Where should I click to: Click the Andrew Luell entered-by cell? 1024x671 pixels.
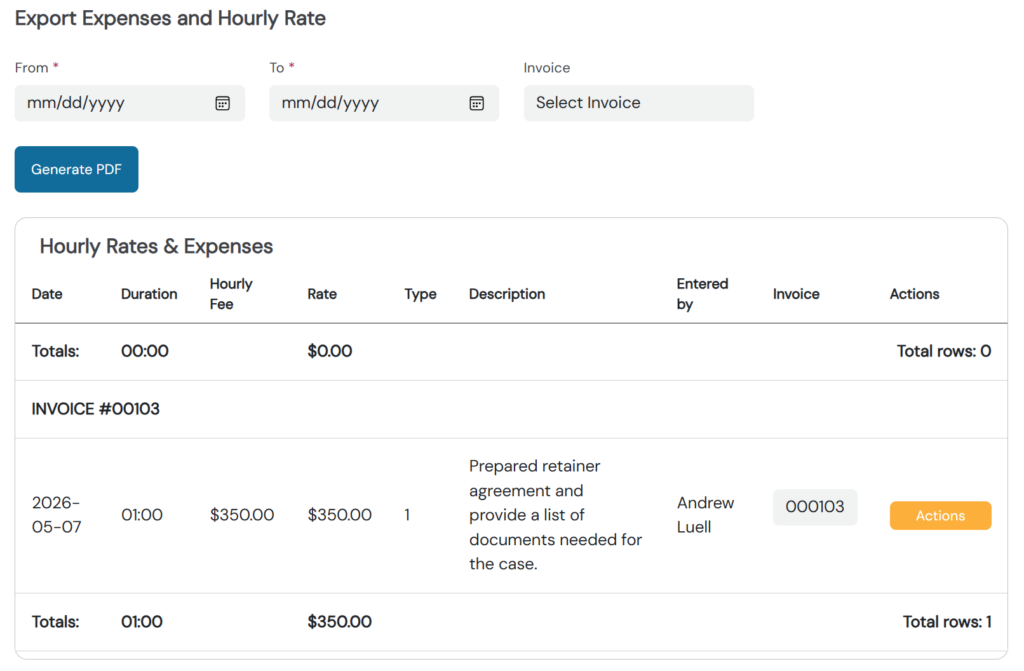(705, 515)
